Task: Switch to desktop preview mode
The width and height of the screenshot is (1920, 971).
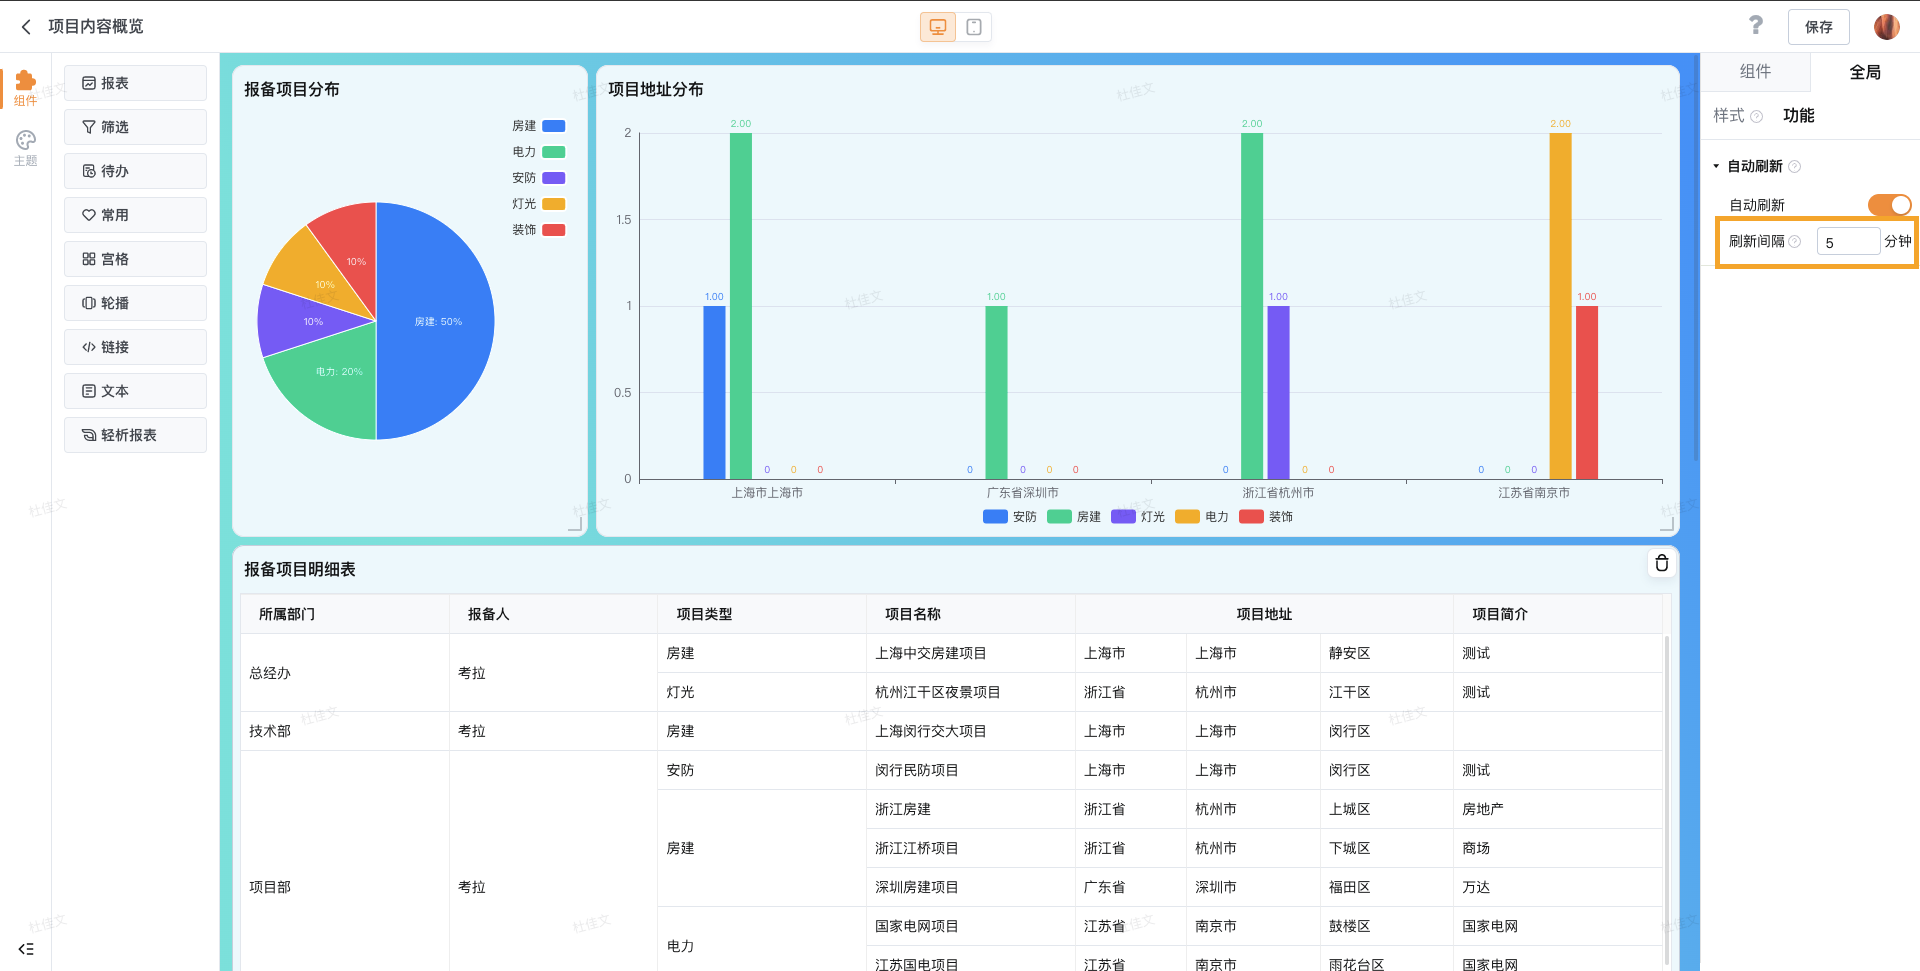Action: (938, 27)
